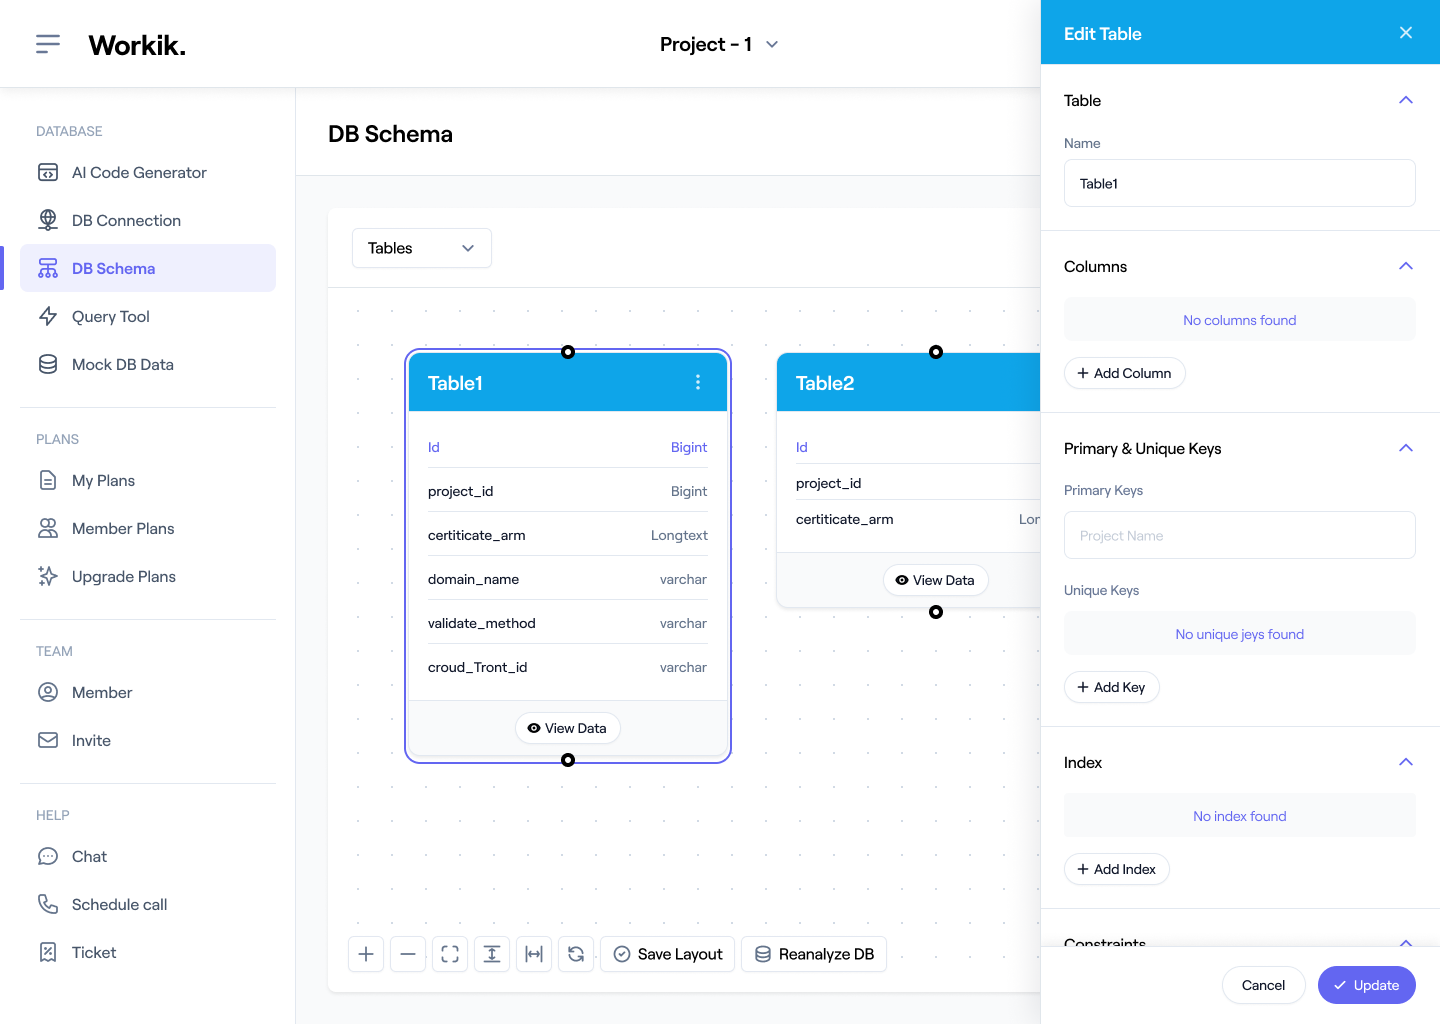Open Mock DB Data
1440x1024 pixels.
coord(121,364)
